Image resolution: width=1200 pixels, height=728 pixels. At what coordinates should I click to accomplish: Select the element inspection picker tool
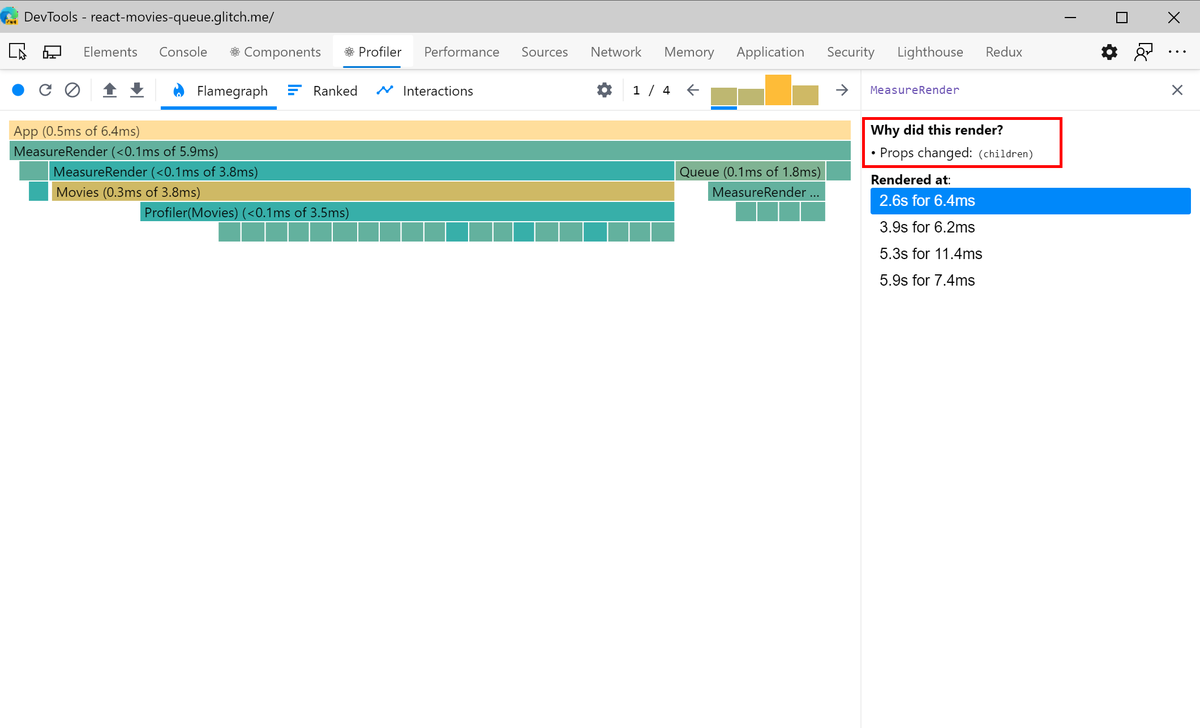pyautogui.click(x=17, y=51)
